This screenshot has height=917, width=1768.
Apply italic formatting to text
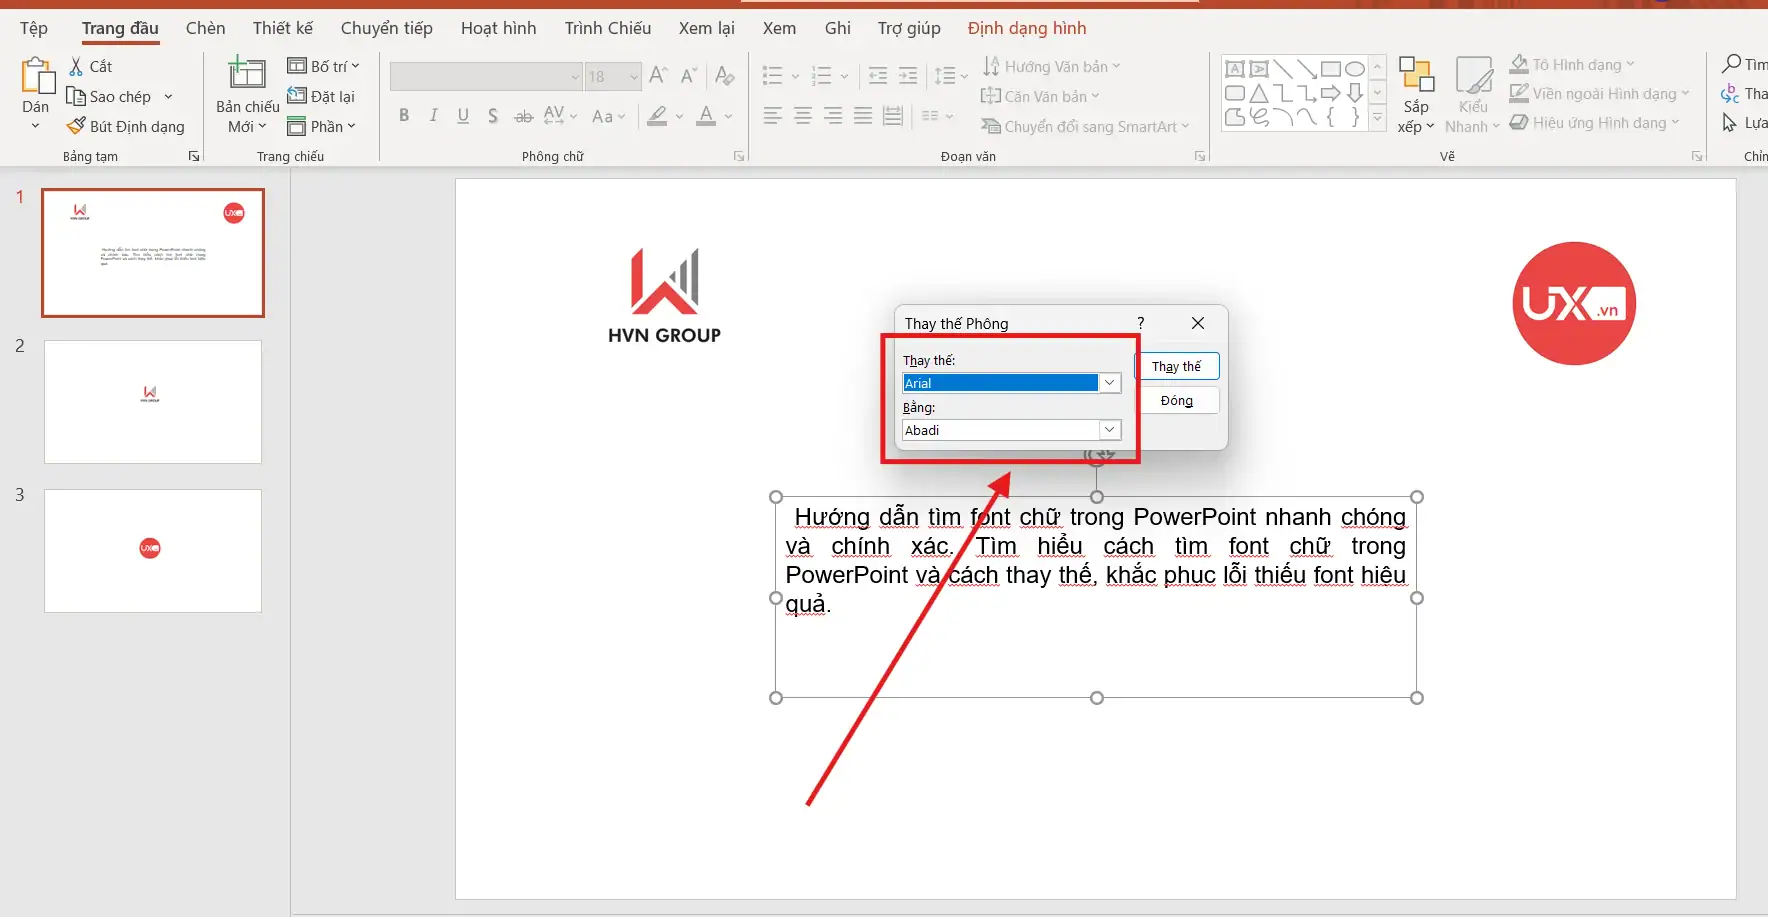[x=433, y=116]
